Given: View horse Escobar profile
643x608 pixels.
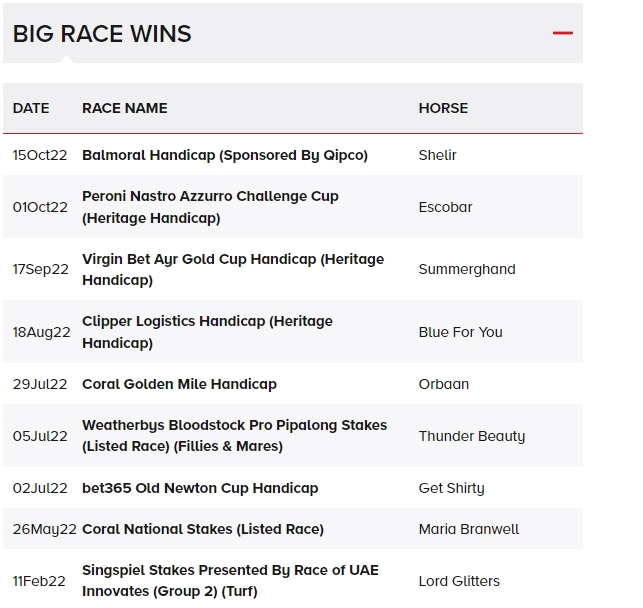Looking at the screenshot, I should [445, 207].
